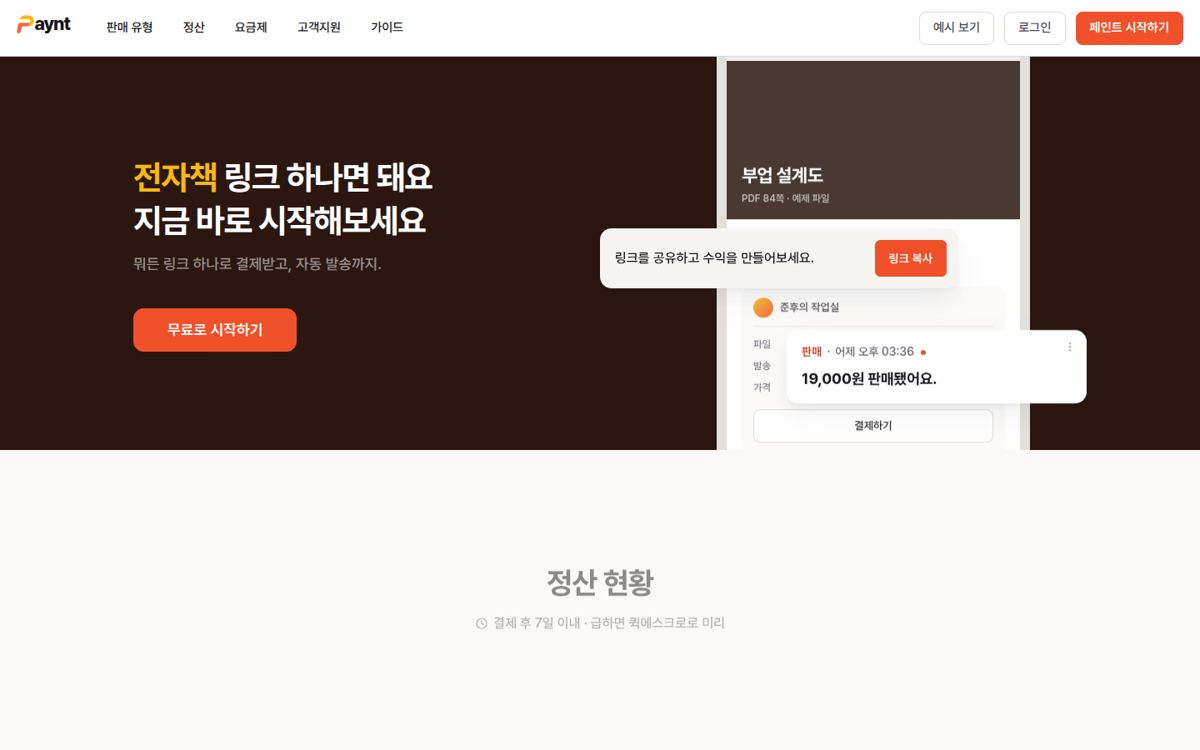The height and width of the screenshot is (750, 1200).
Task: Click the 발송 row label
Action: [x=762, y=366]
